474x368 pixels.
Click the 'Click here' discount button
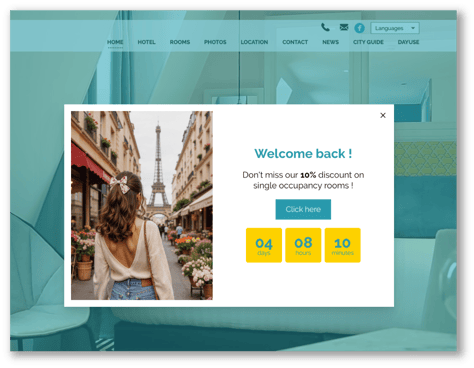(x=303, y=209)
